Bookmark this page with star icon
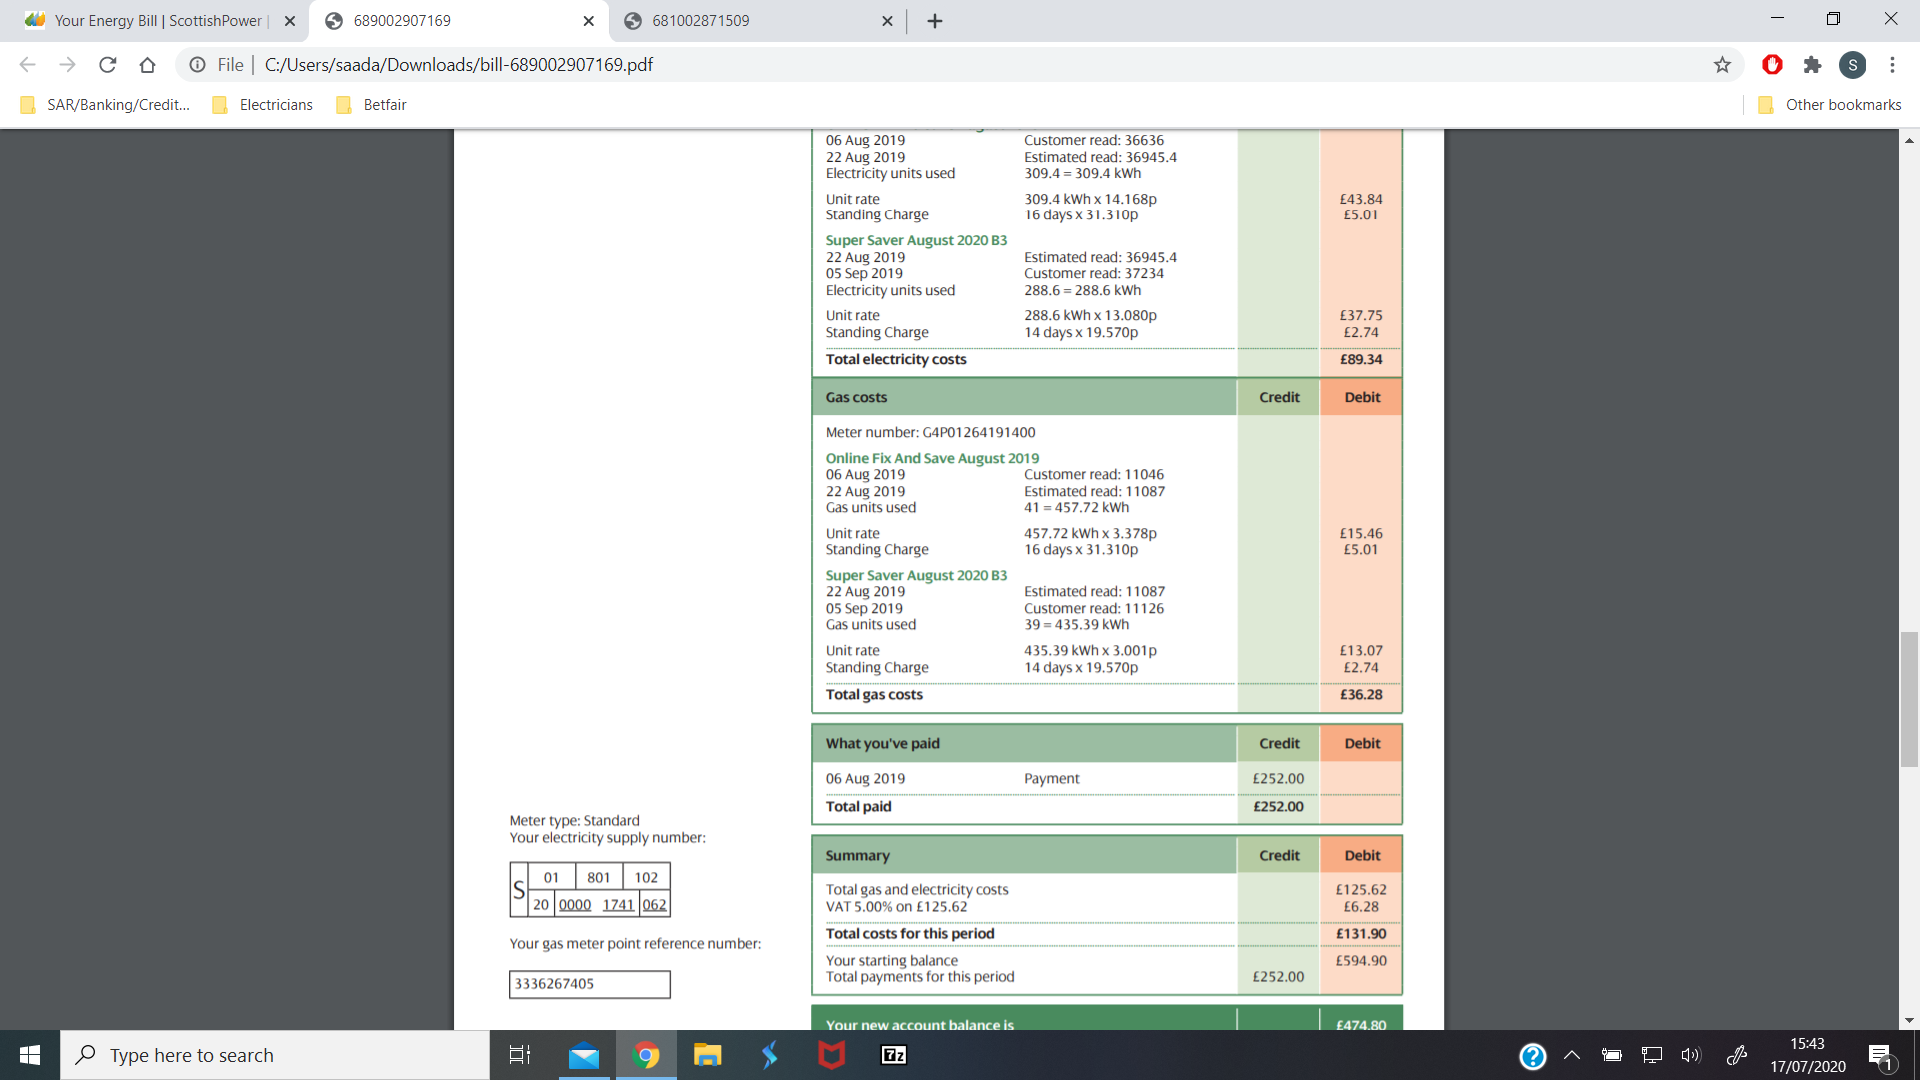 (x=1722, y=65)
